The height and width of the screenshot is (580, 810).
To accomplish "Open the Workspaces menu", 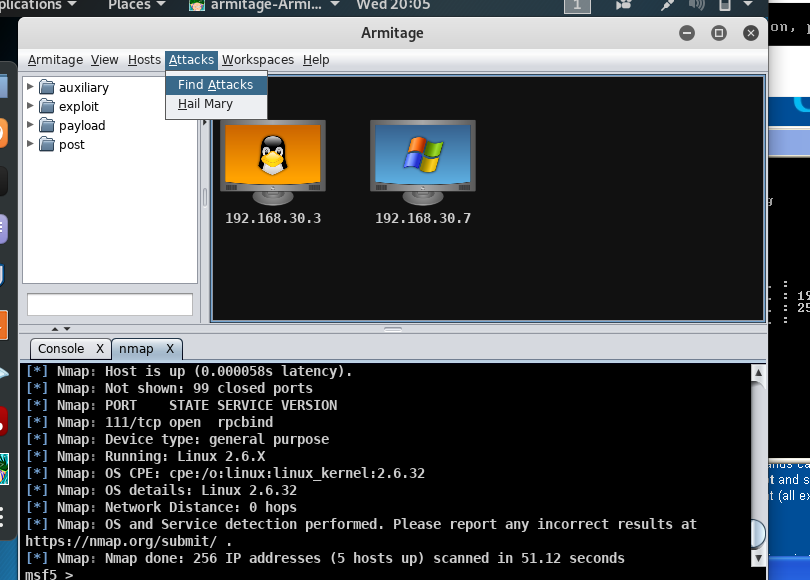I will tap(258, 60).
